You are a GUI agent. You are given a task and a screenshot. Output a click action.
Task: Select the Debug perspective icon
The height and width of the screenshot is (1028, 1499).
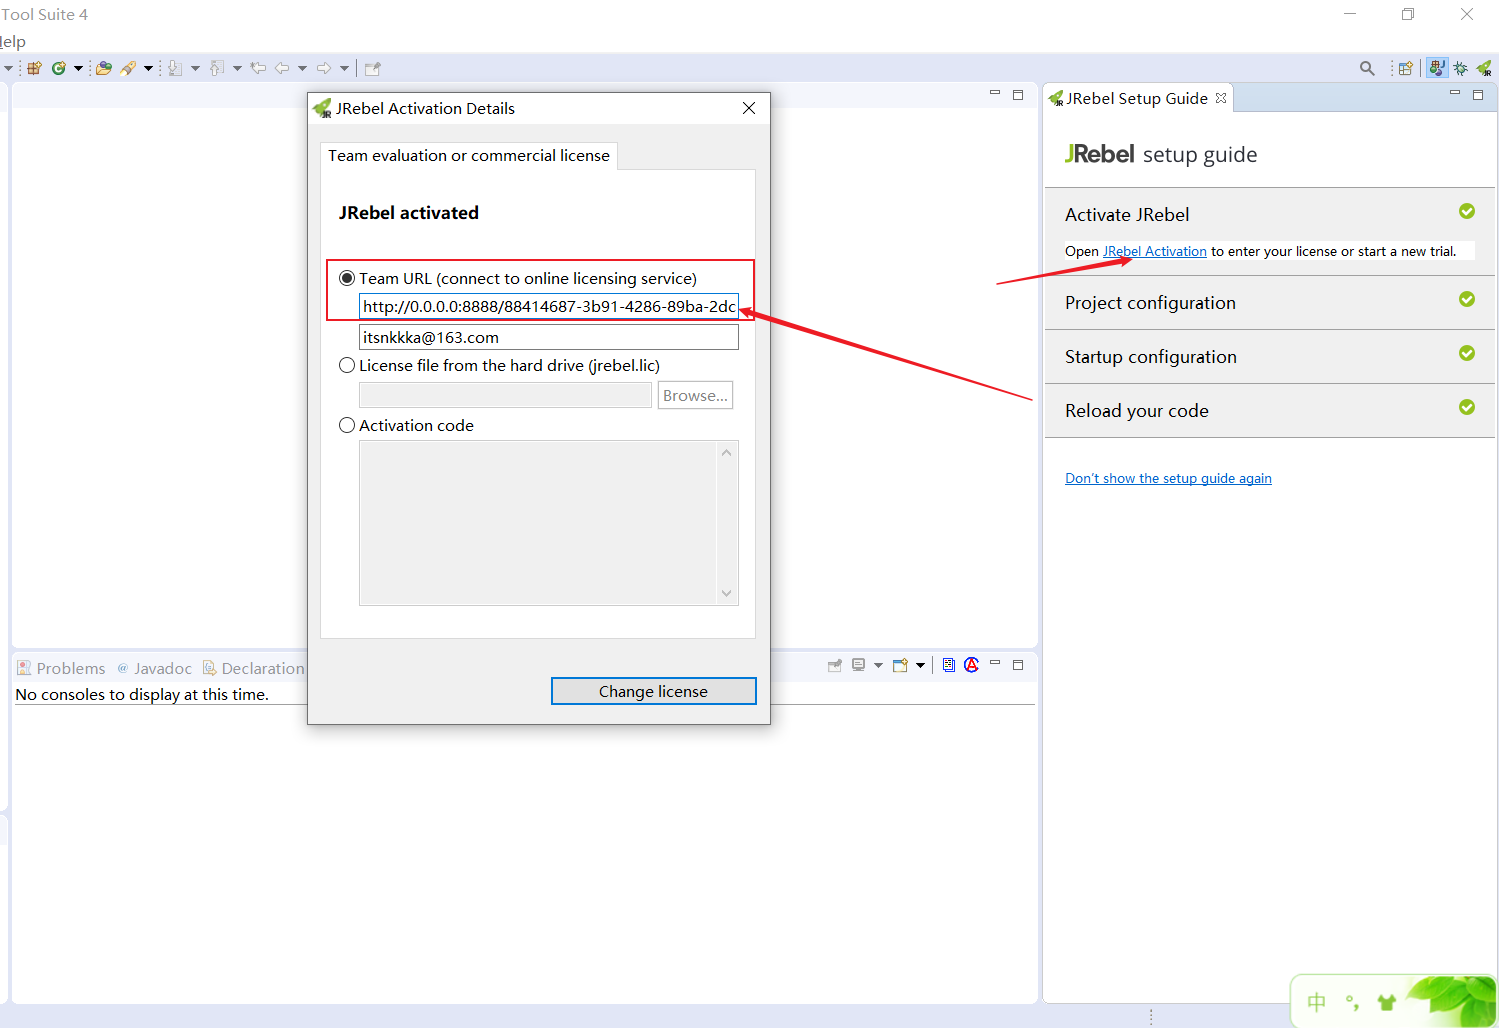coord(1461,68)
